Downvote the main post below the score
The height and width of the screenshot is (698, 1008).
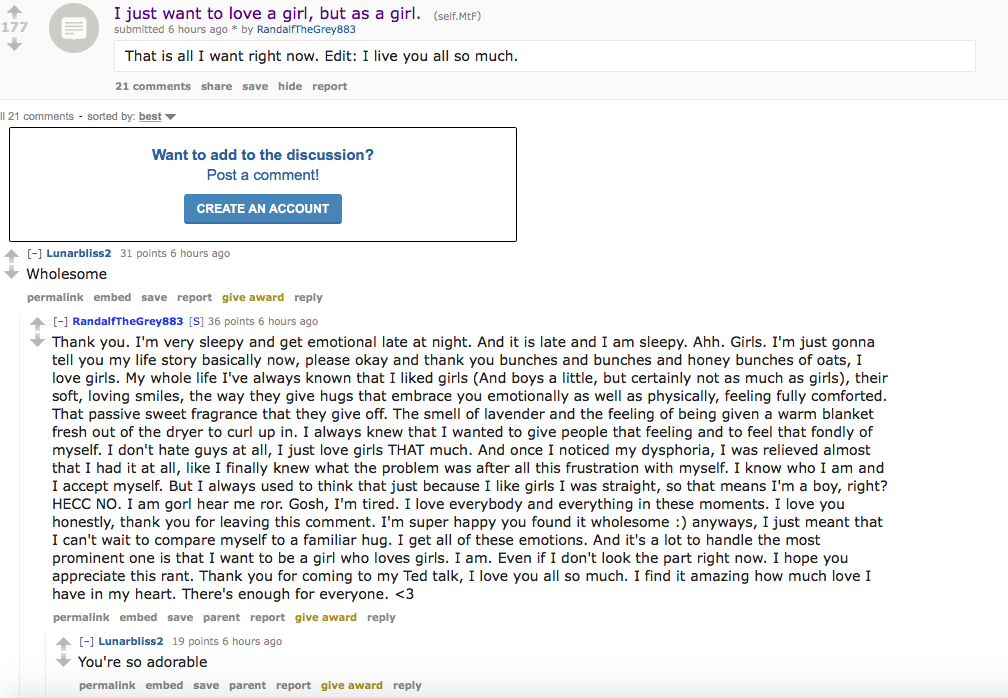[14, 44]
